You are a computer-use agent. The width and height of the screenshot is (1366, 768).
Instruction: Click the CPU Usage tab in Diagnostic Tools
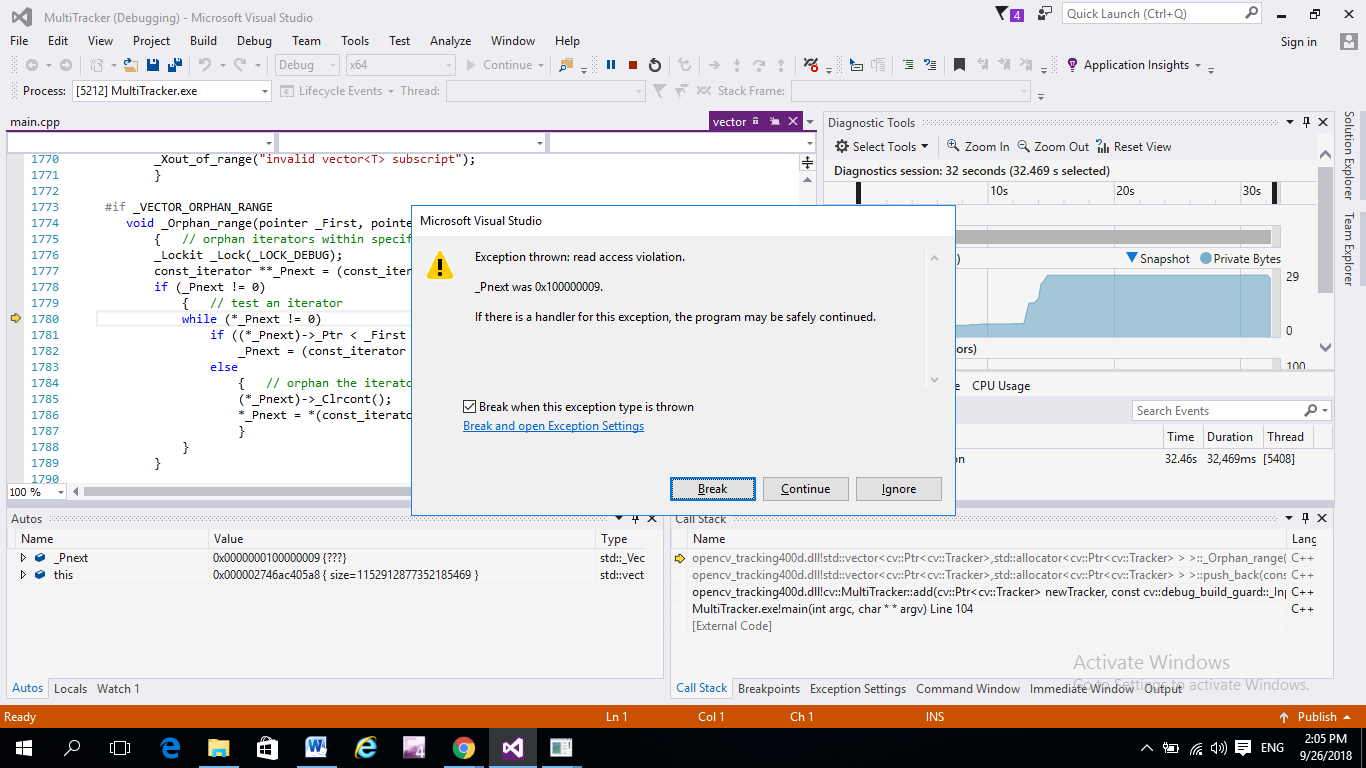pos(1000,386)
